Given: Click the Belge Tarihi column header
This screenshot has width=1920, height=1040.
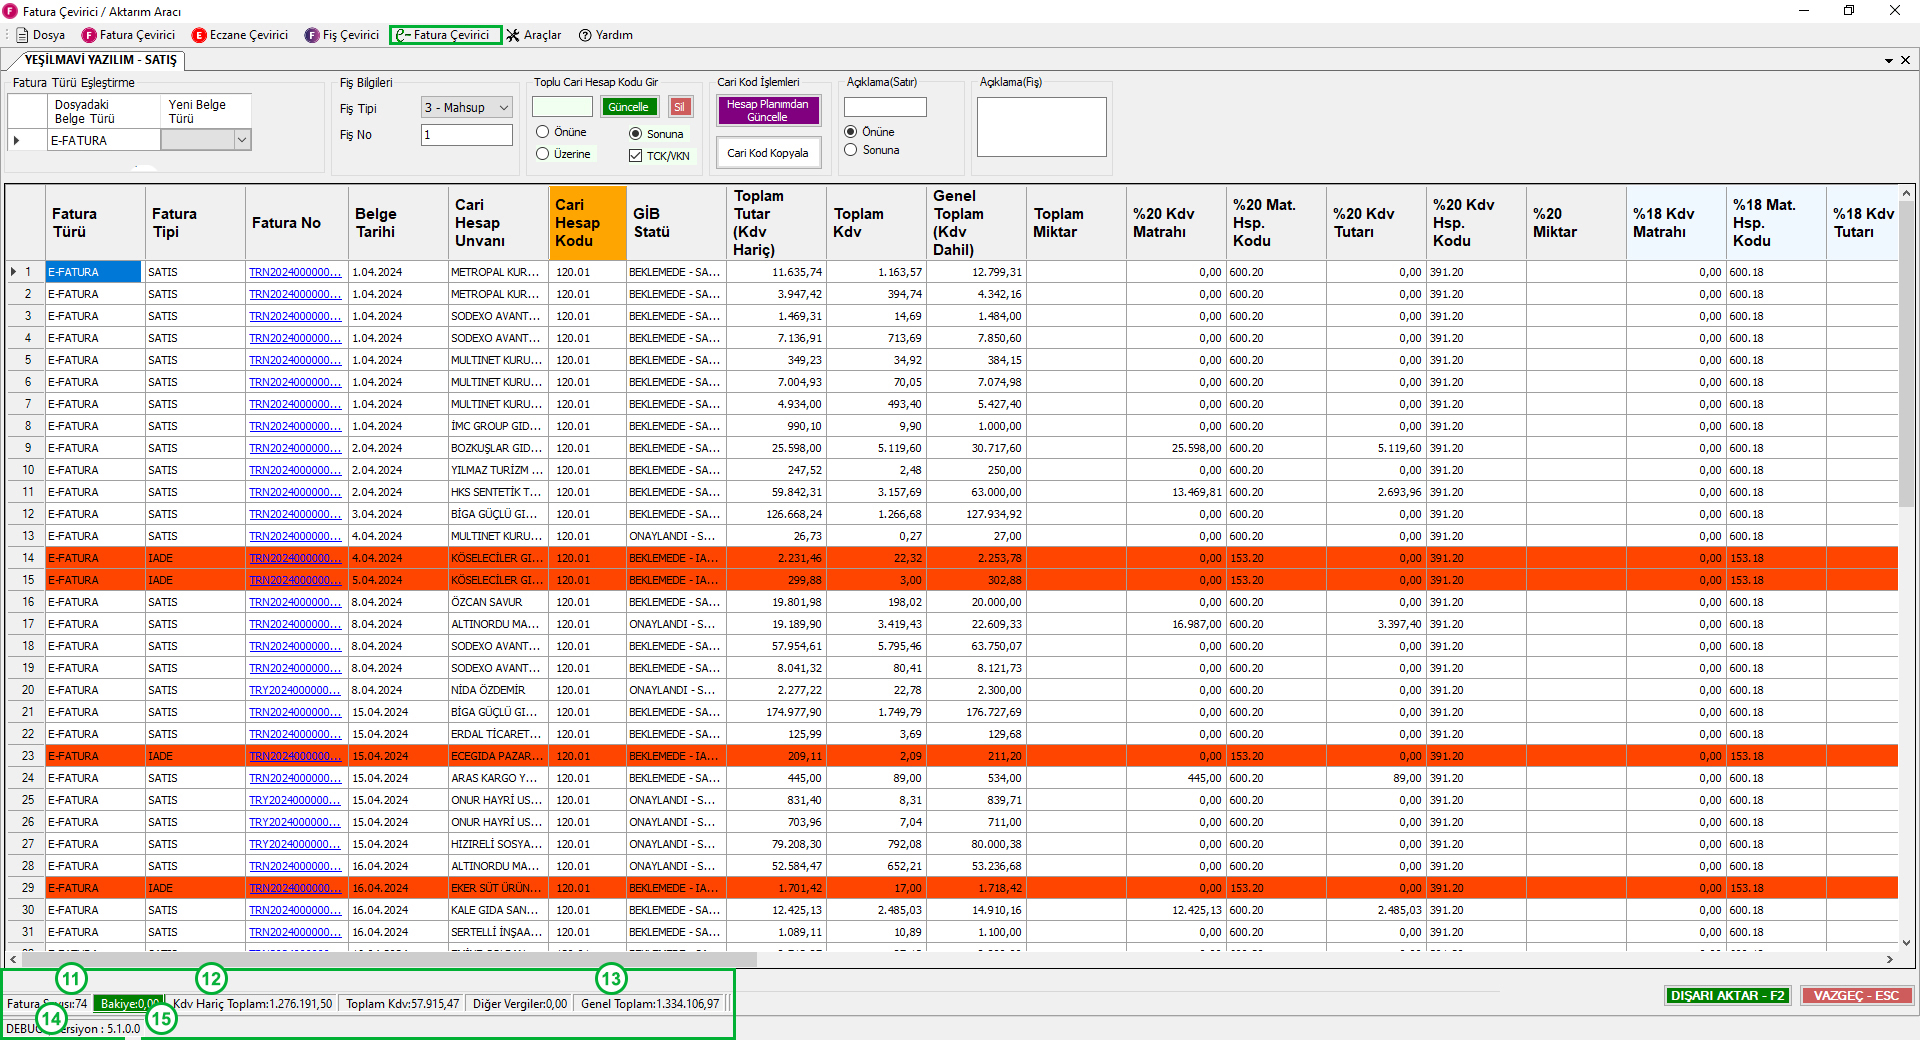Looking at the screenshot, I should click(397, 223).
